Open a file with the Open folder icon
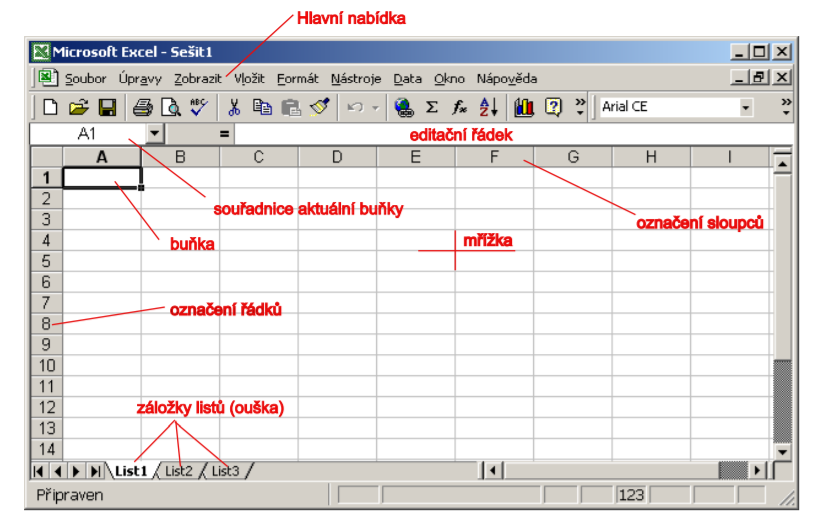 (79, 107)
